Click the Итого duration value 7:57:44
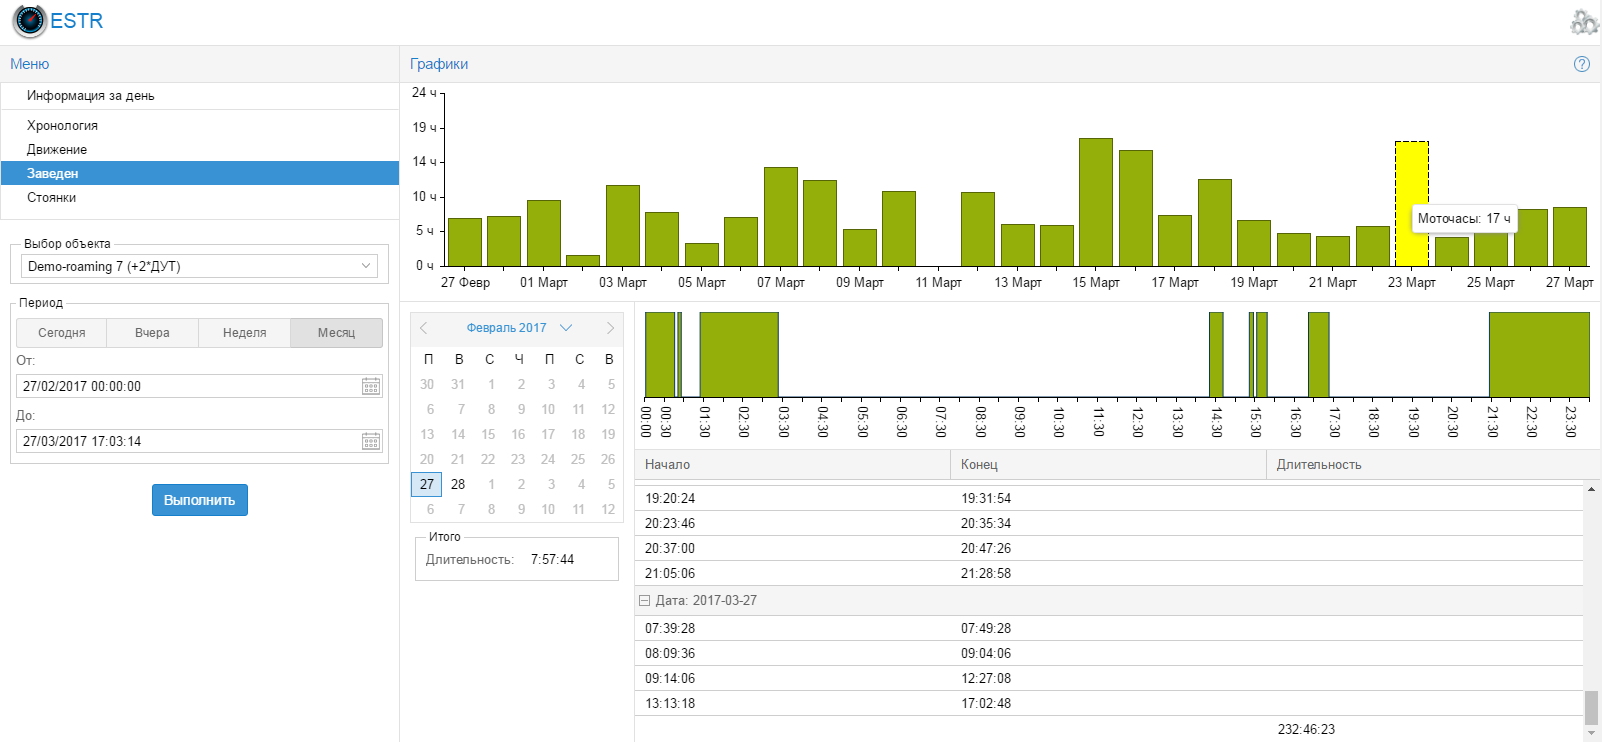 tap(552, 560)
